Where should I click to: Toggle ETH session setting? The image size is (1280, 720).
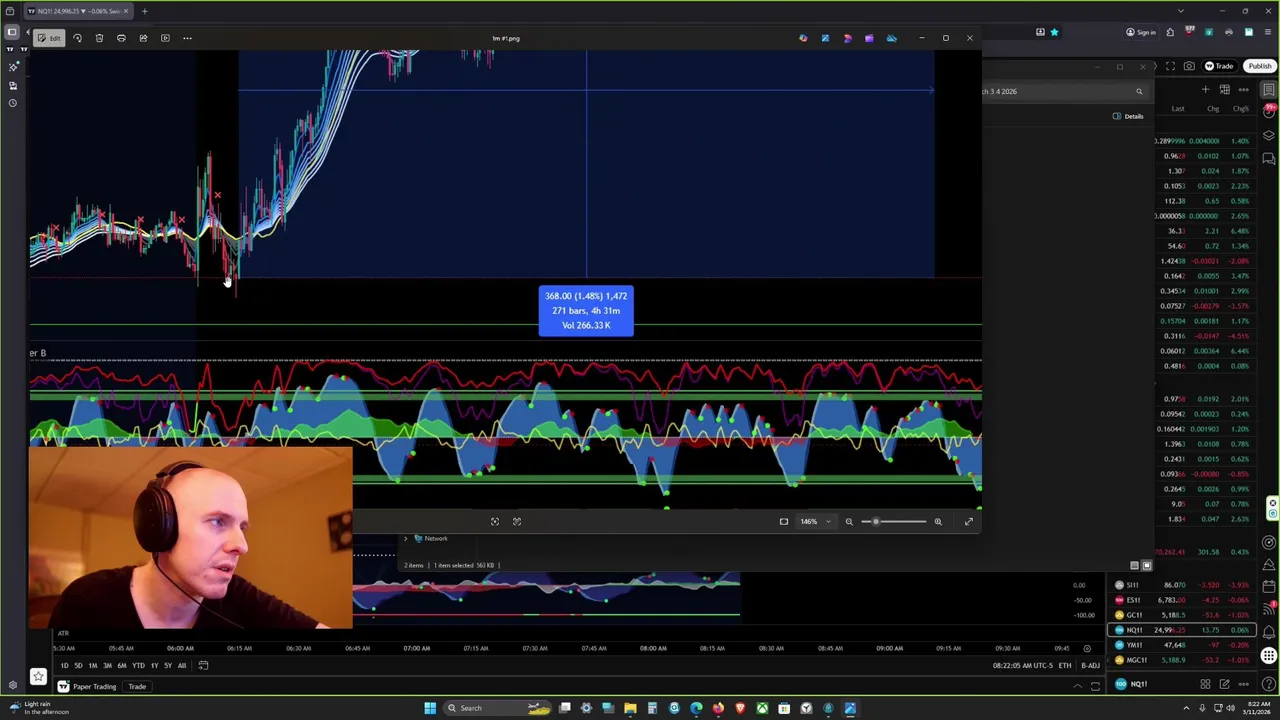1064,666
